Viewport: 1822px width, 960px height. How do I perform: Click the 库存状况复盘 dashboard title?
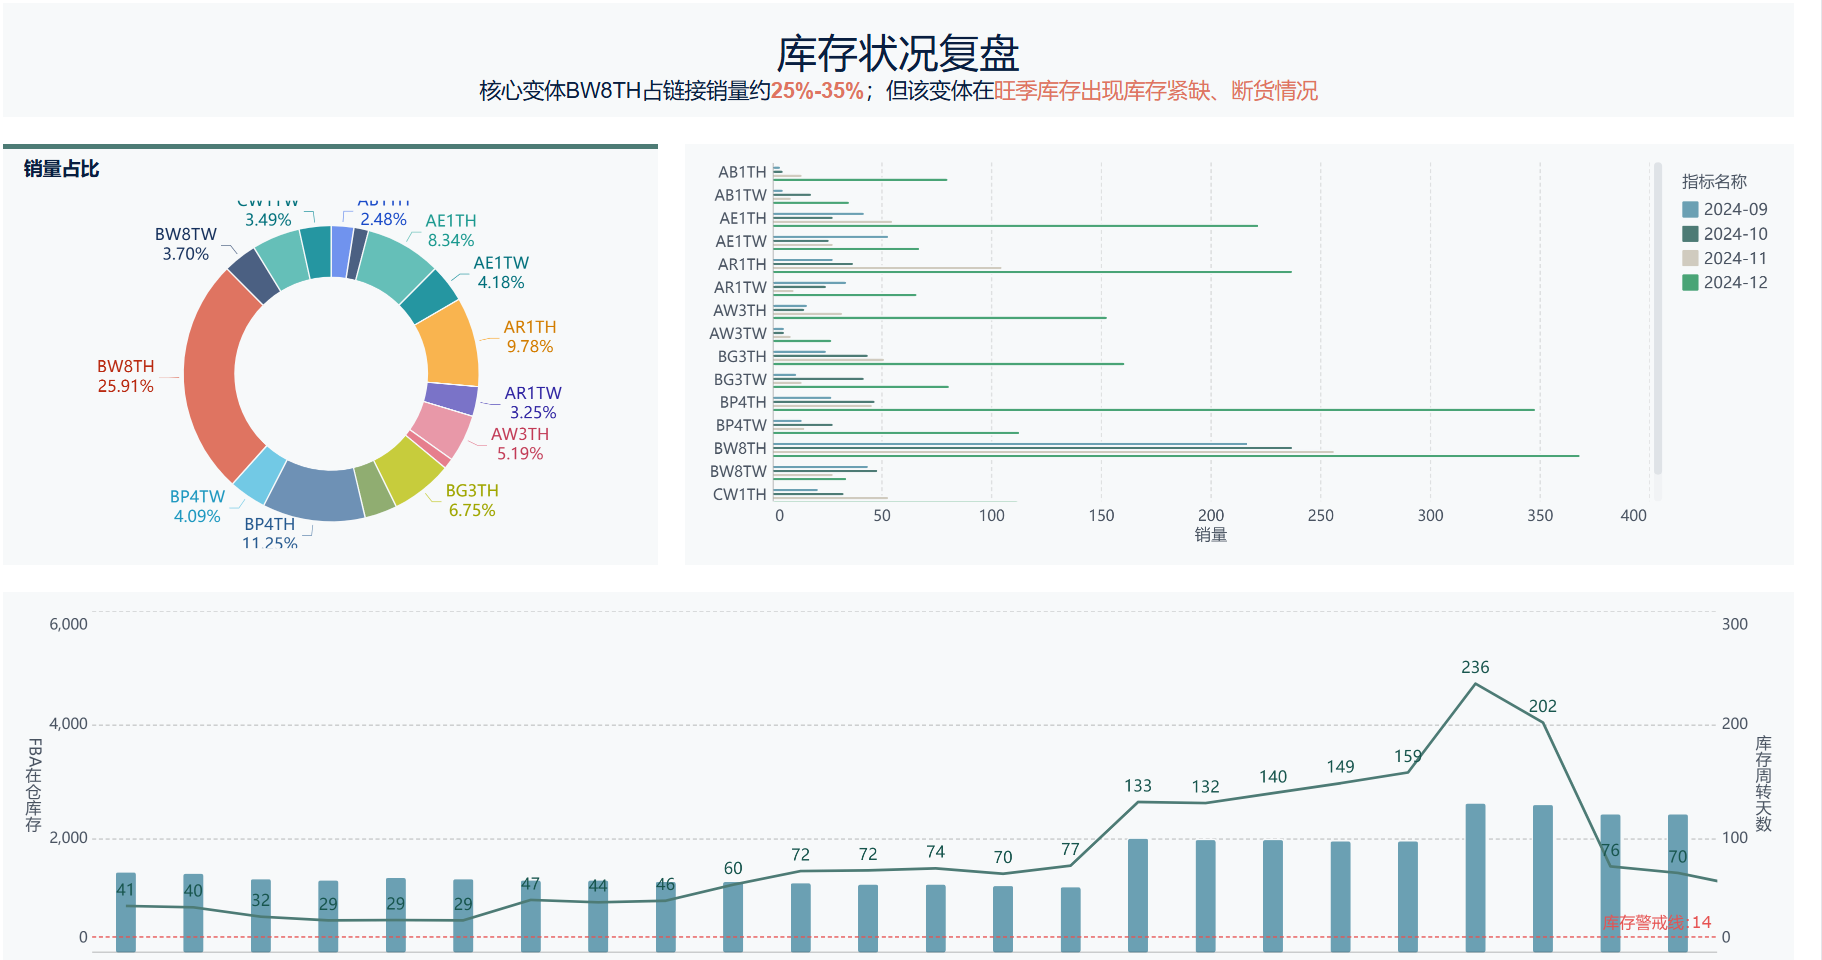[x=897, y=54]
